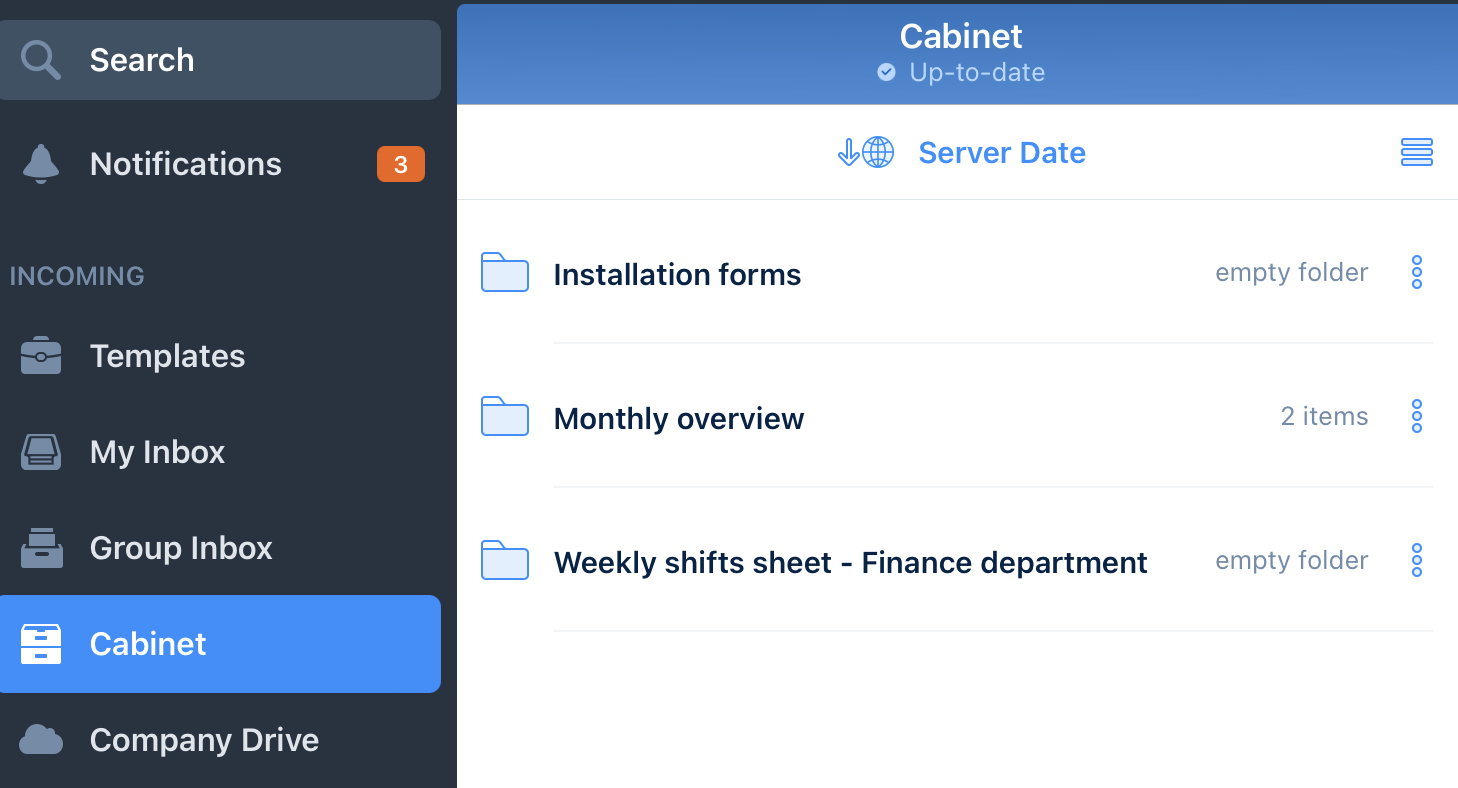Open options menu for Installation forms folder

1417,272
